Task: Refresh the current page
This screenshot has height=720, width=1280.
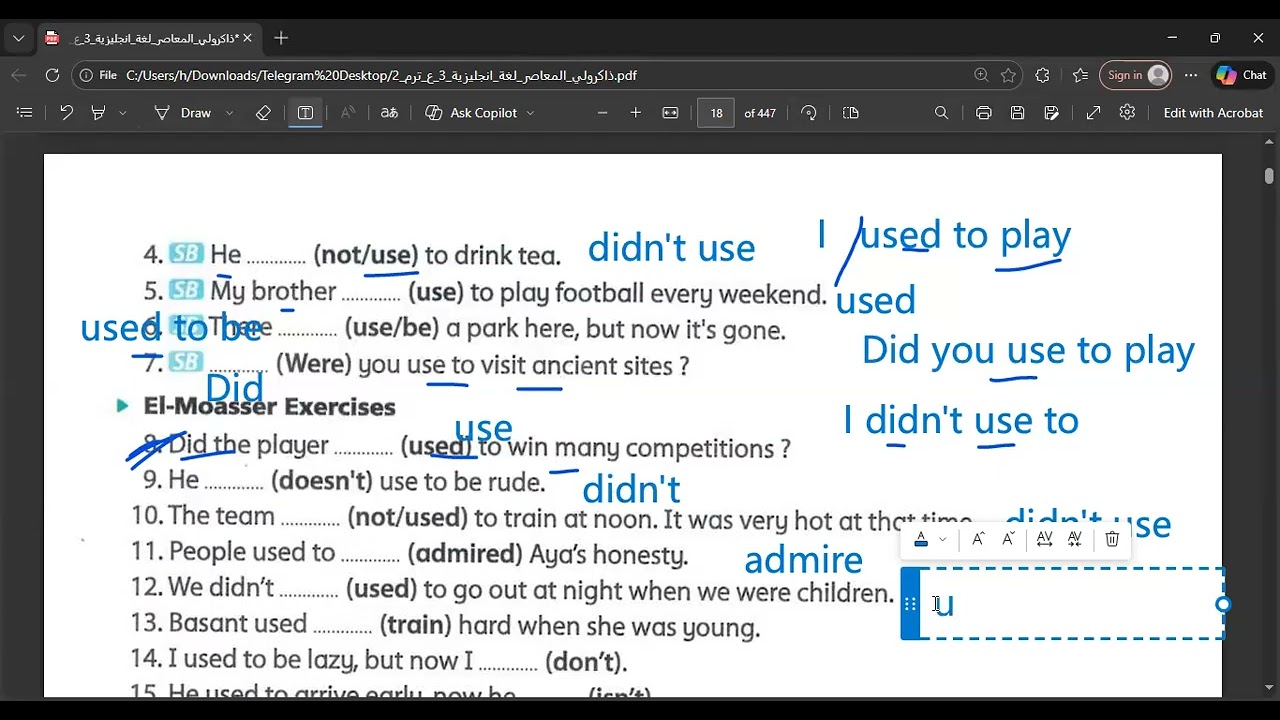Action: pyautogui.click(x=52, y=75)
